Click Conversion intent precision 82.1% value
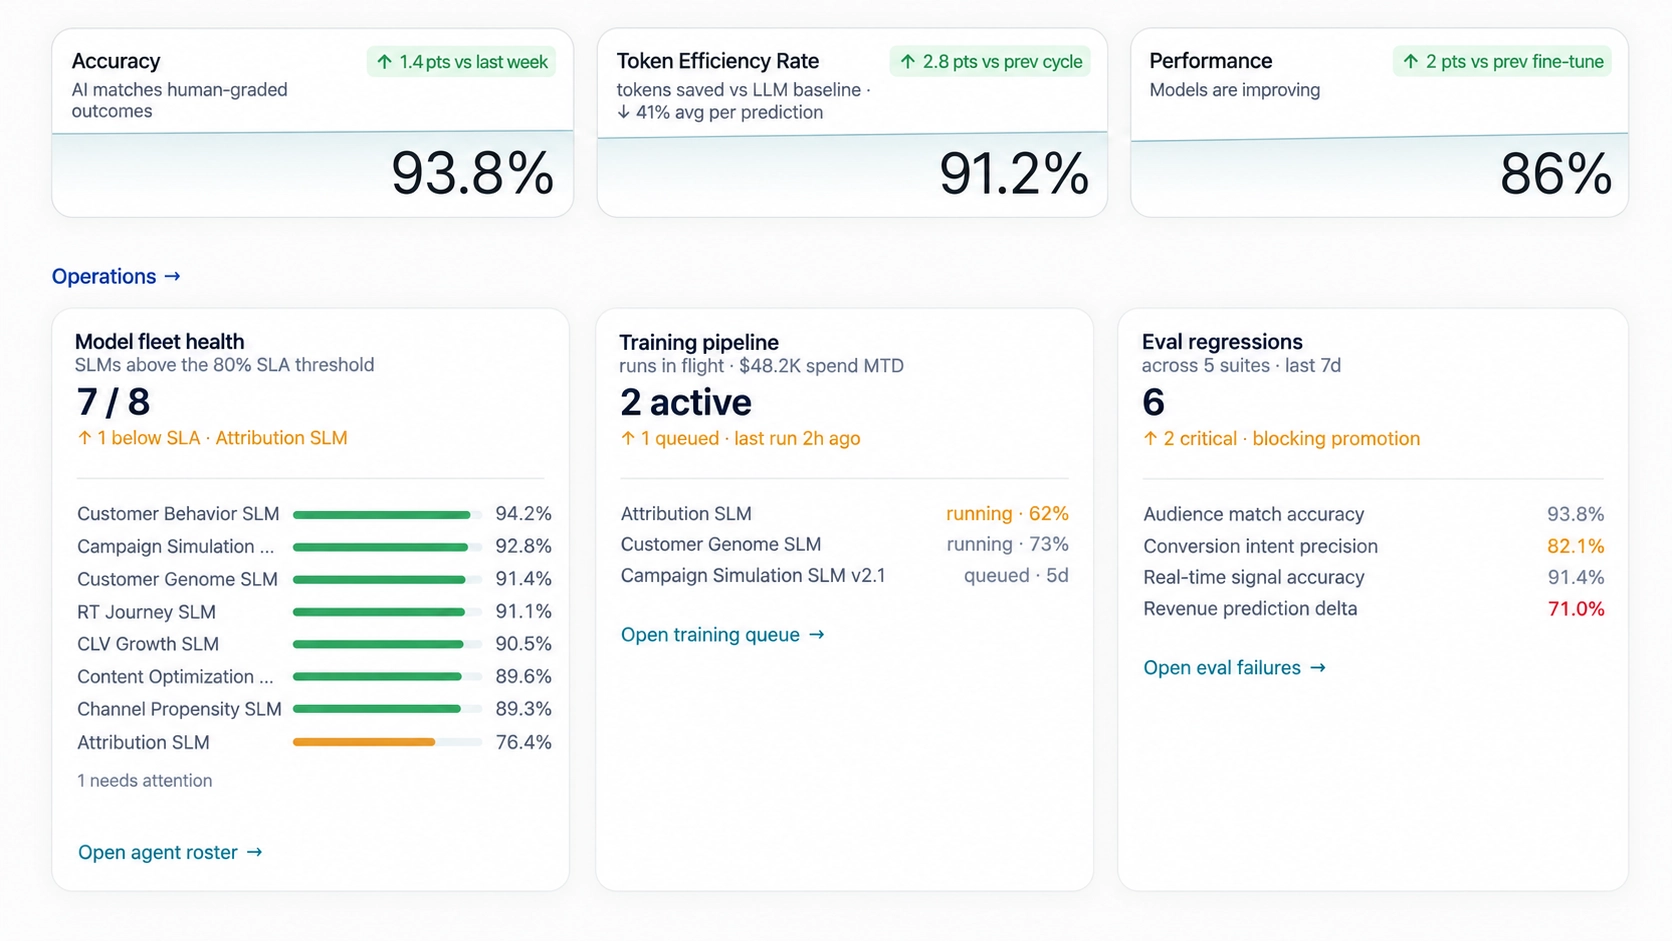The height and width of the screenshot is (941, 1672). click(x=1575, y=547)
